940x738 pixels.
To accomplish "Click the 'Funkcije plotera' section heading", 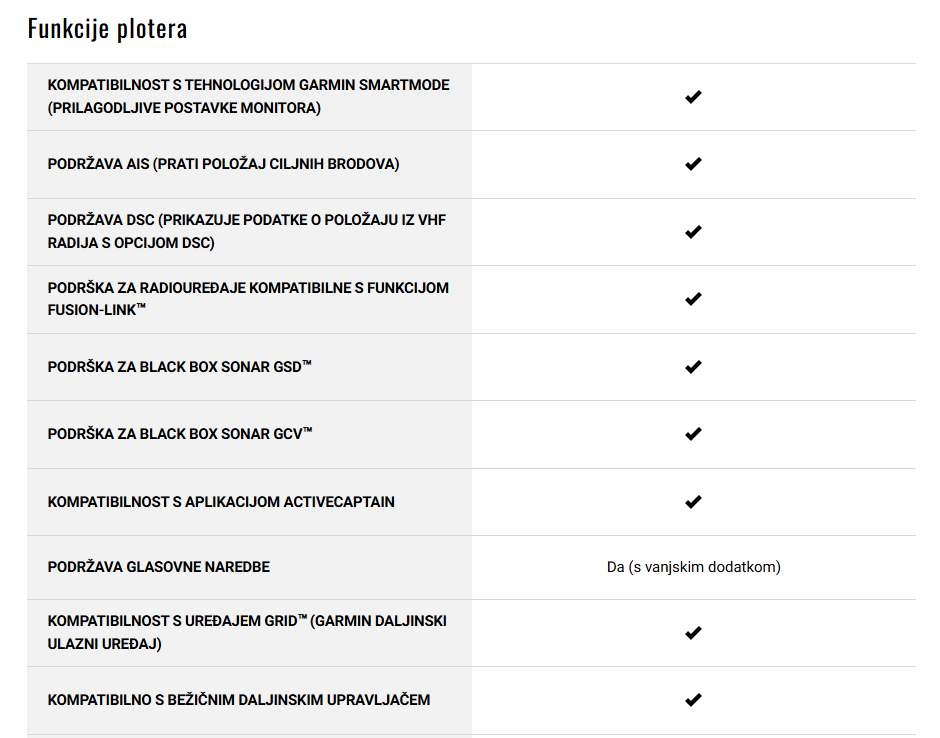I will point(107,28).
